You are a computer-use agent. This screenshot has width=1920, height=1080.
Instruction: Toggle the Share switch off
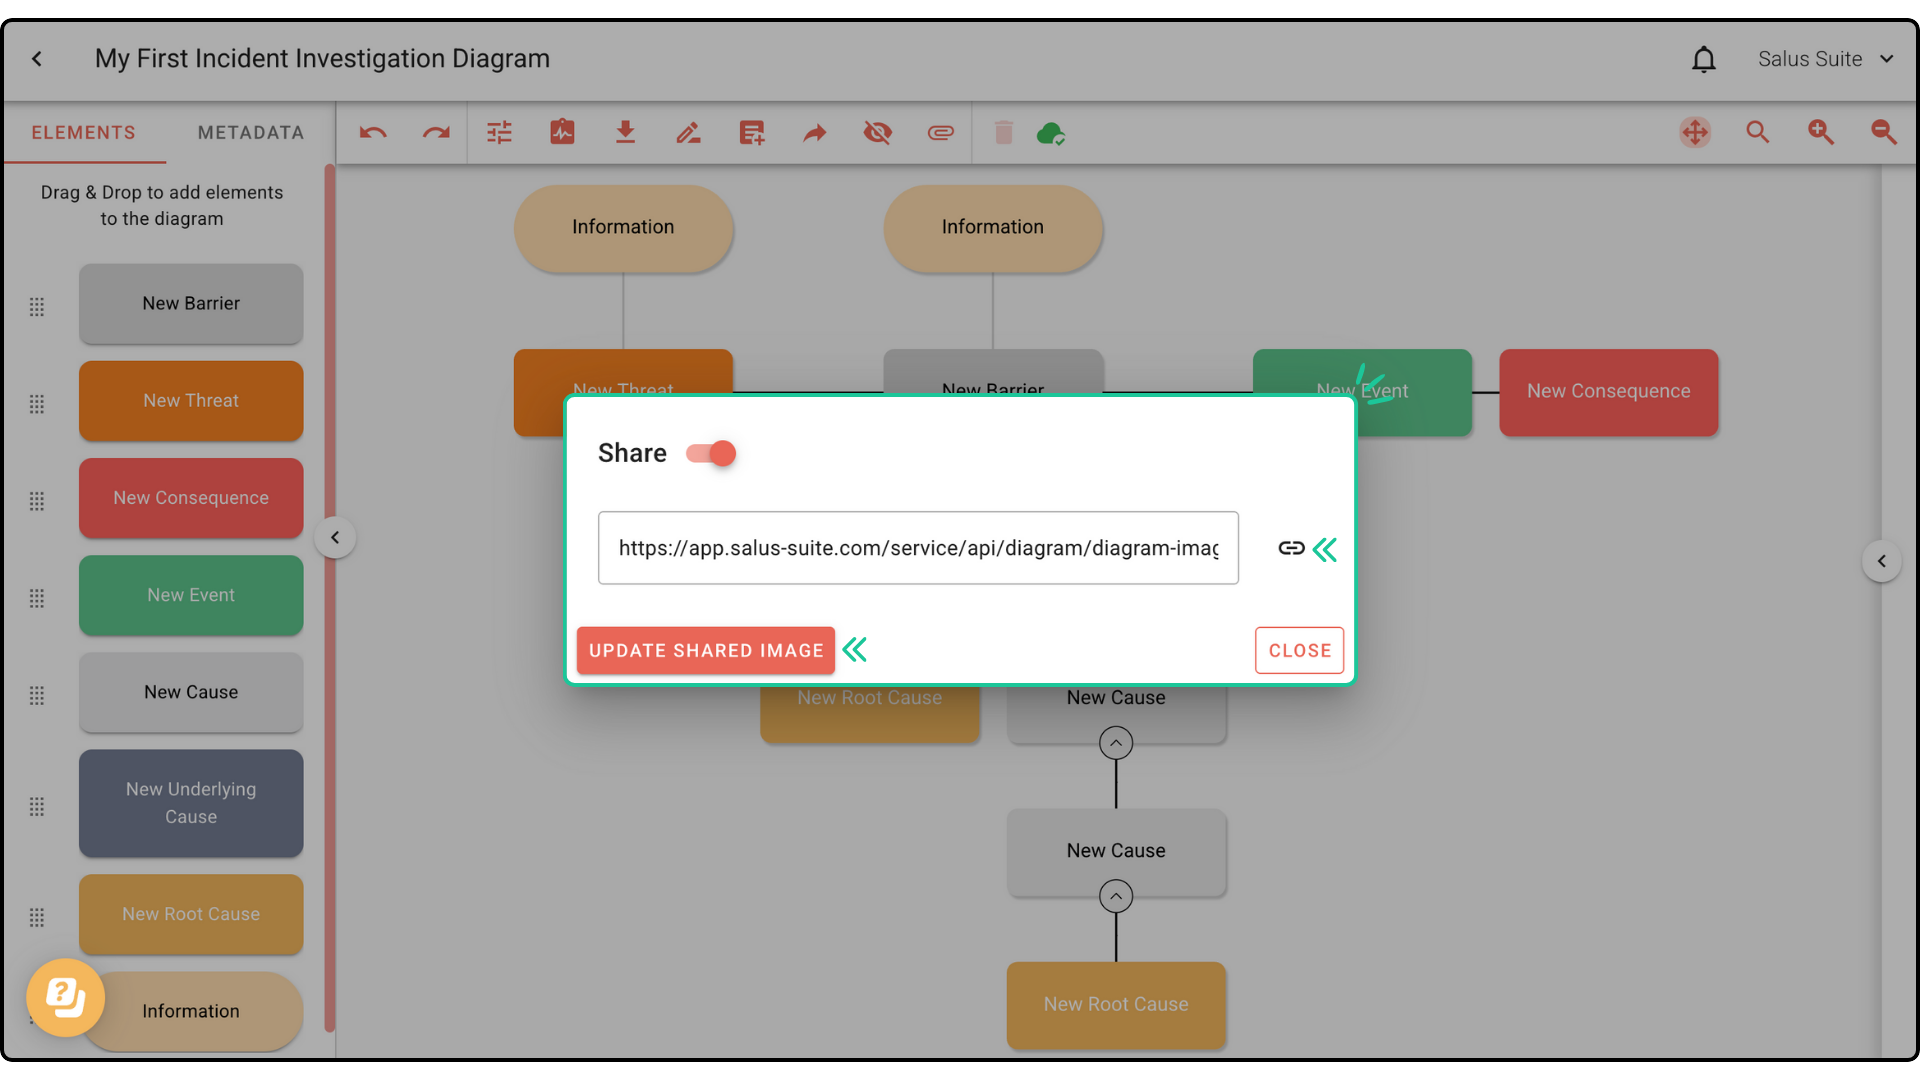712,454
